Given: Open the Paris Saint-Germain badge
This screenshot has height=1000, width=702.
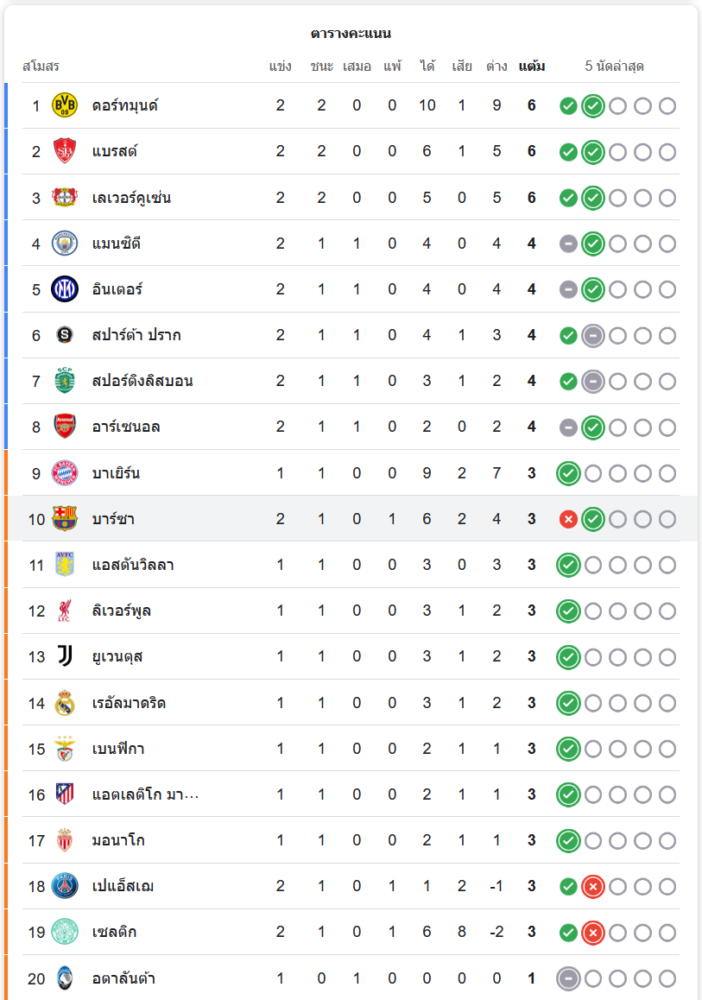Looking at the screenshot, I should [65, 886].
